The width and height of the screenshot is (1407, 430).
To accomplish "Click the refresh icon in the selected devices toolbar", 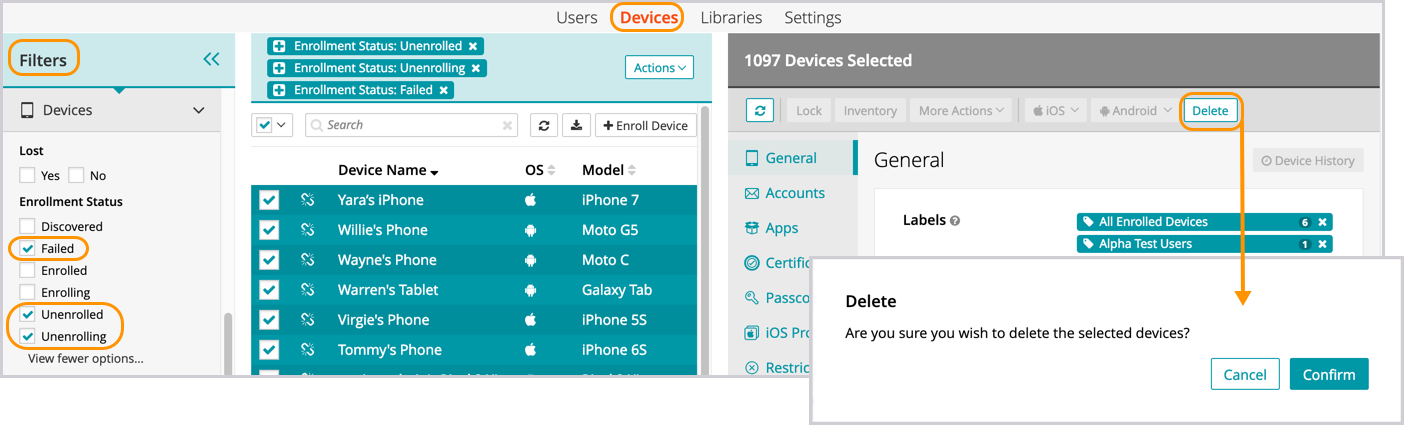I will (x=759, y=111).
